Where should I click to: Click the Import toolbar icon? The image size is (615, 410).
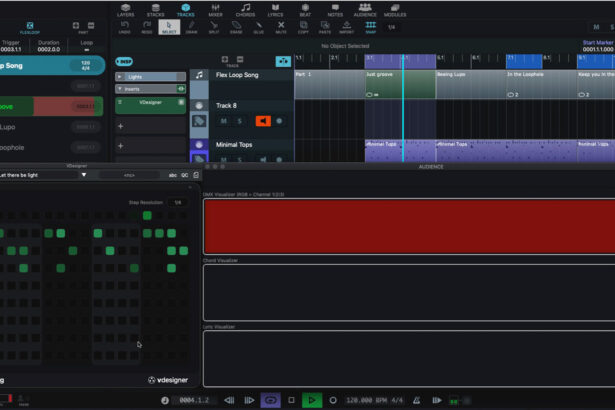347,27
